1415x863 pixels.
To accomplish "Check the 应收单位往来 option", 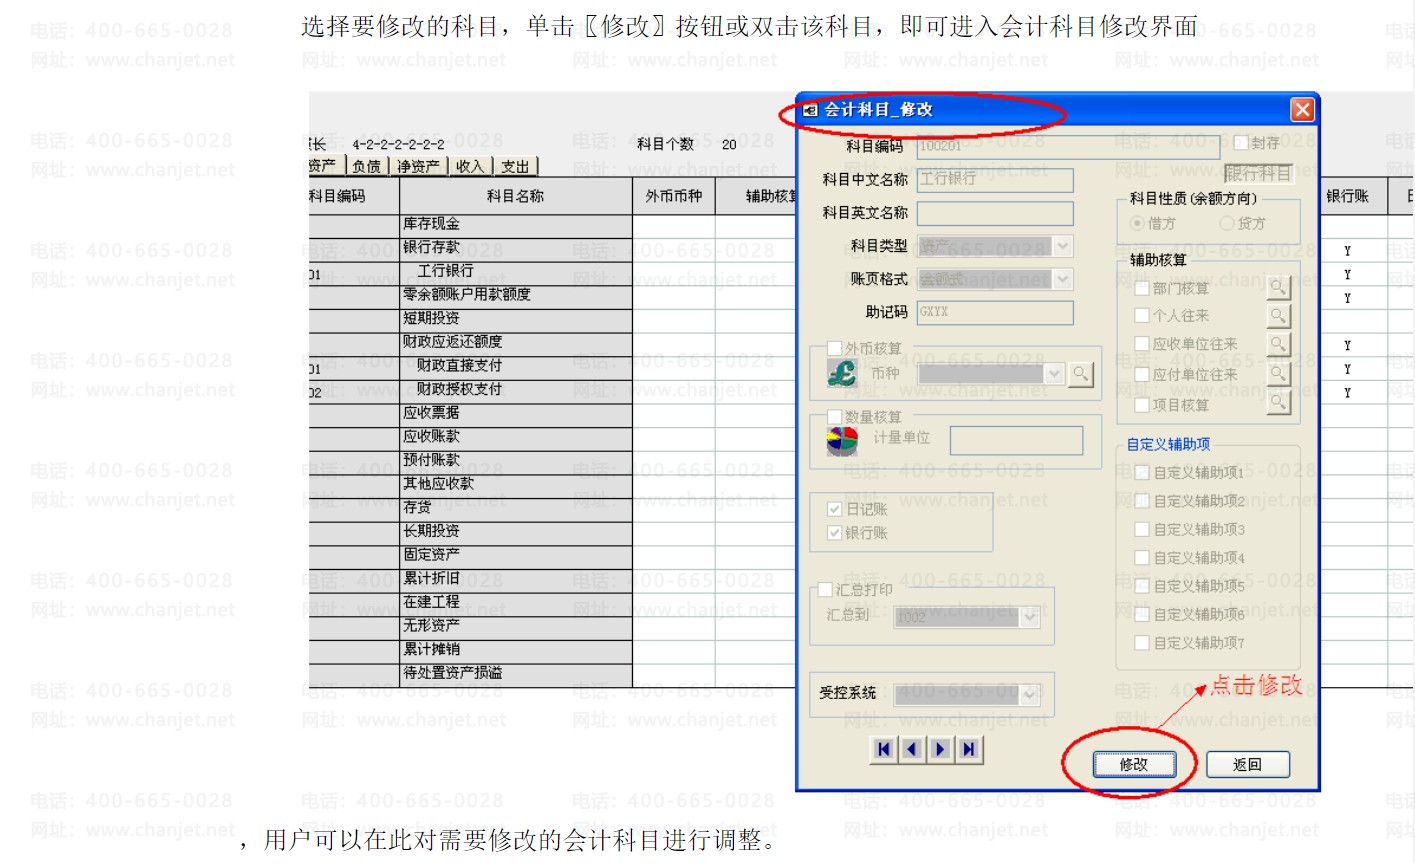I will [1142, 344].
